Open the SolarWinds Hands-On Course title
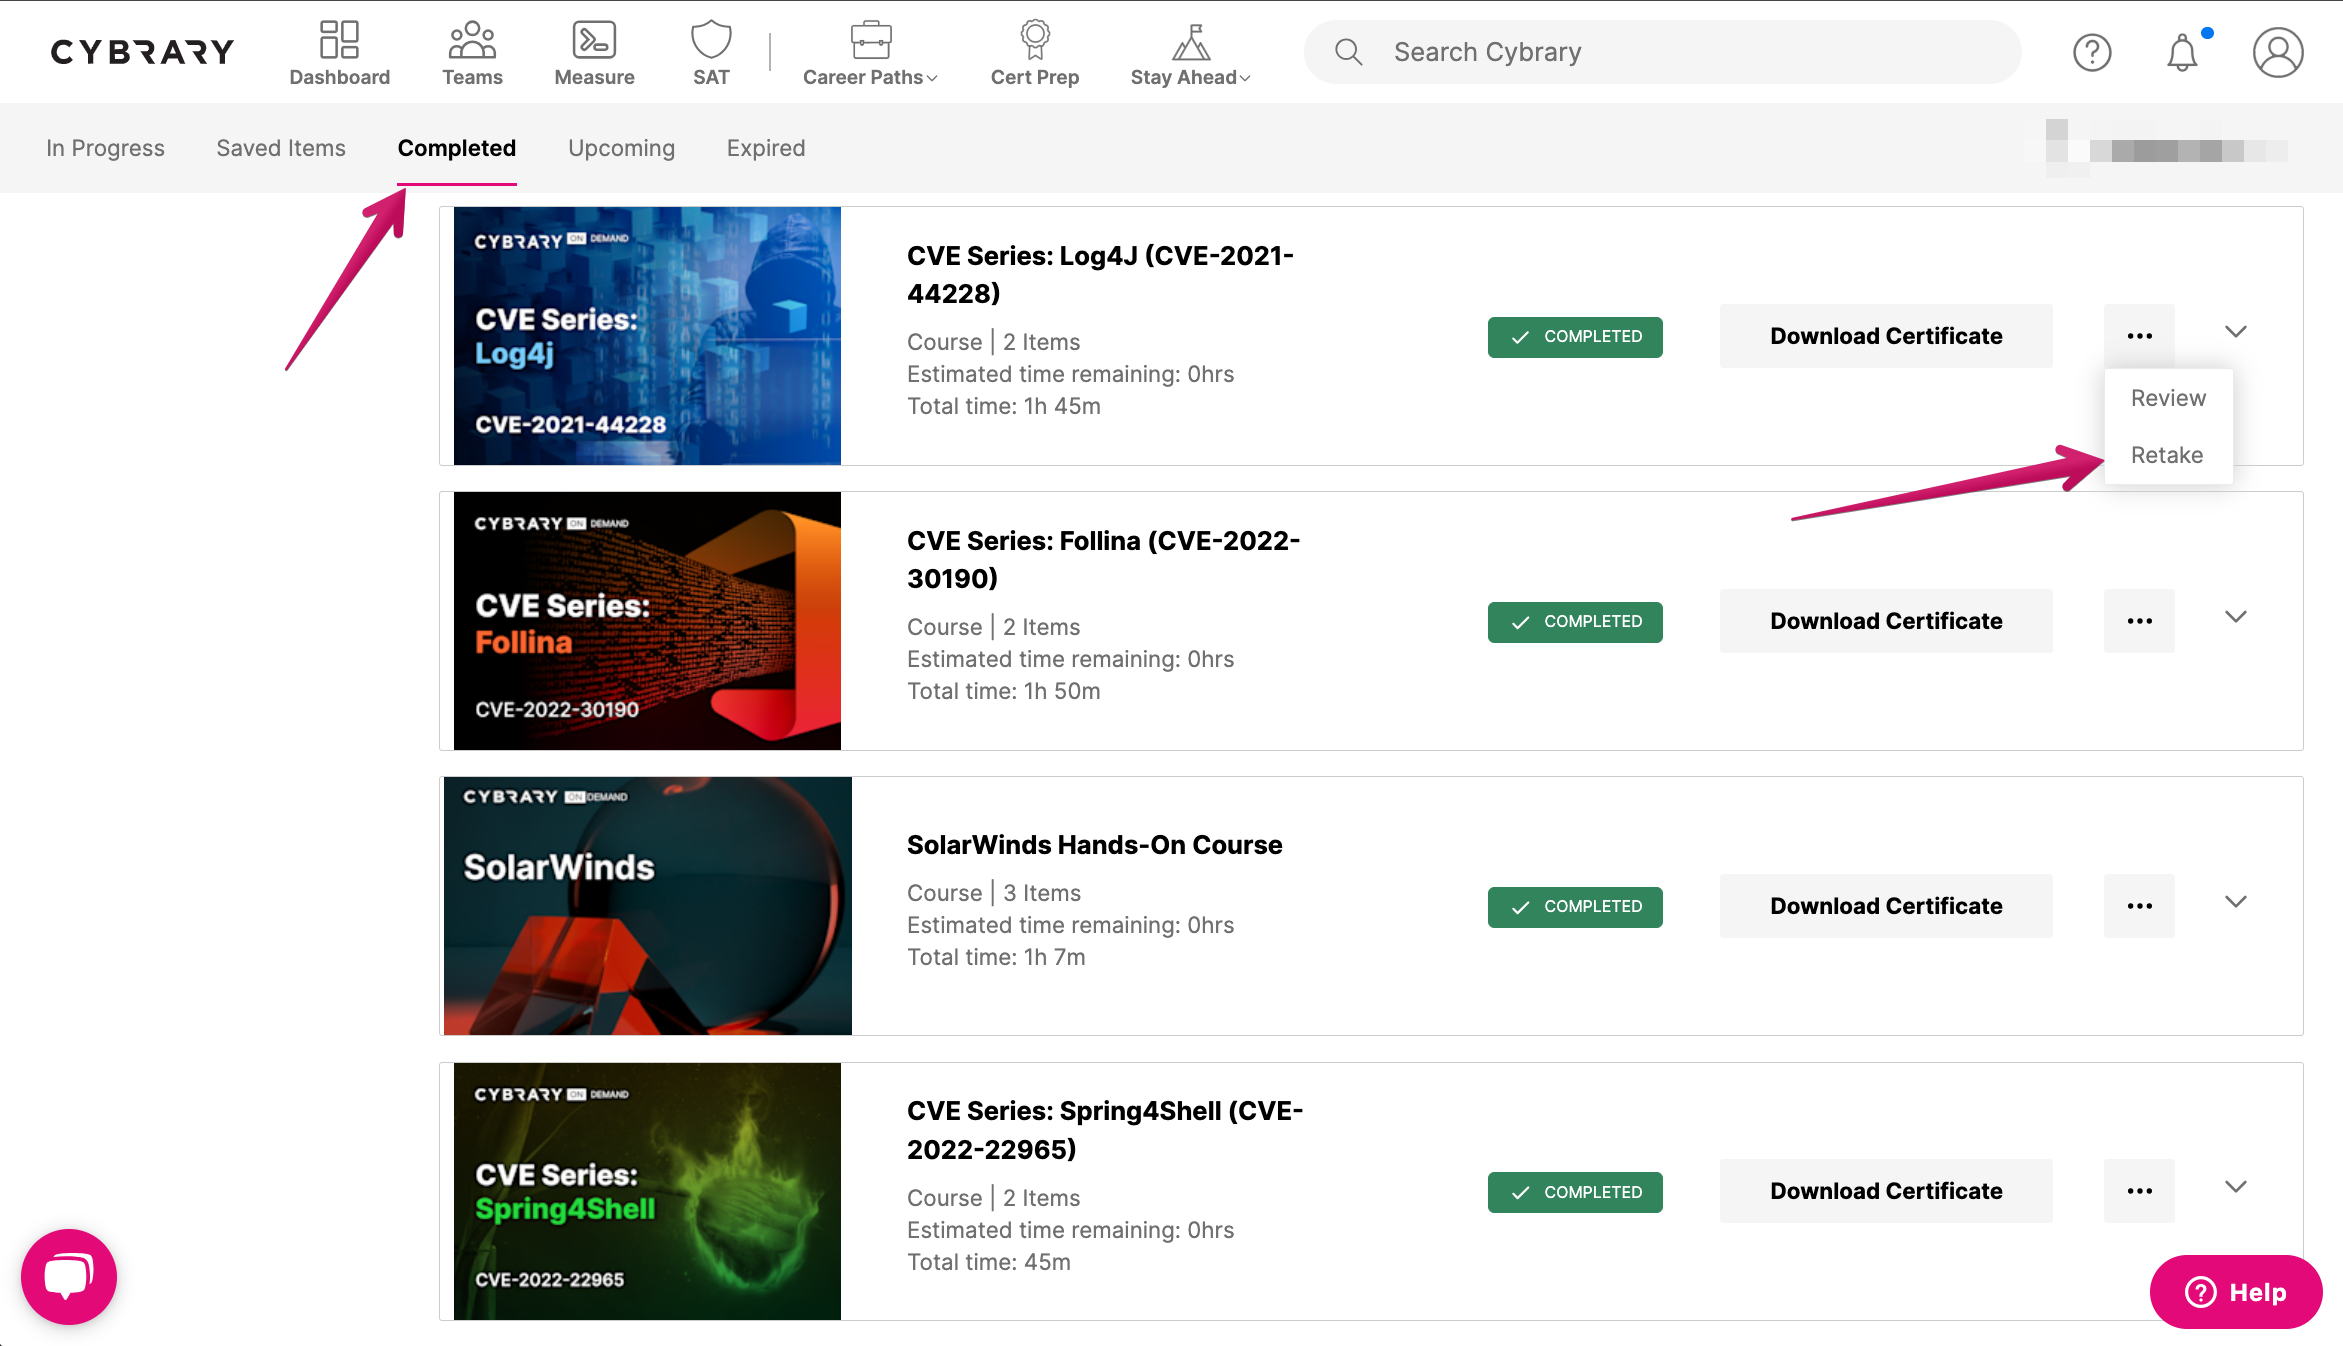This screenshot has height=1346, width=2343. (1094, 845)
